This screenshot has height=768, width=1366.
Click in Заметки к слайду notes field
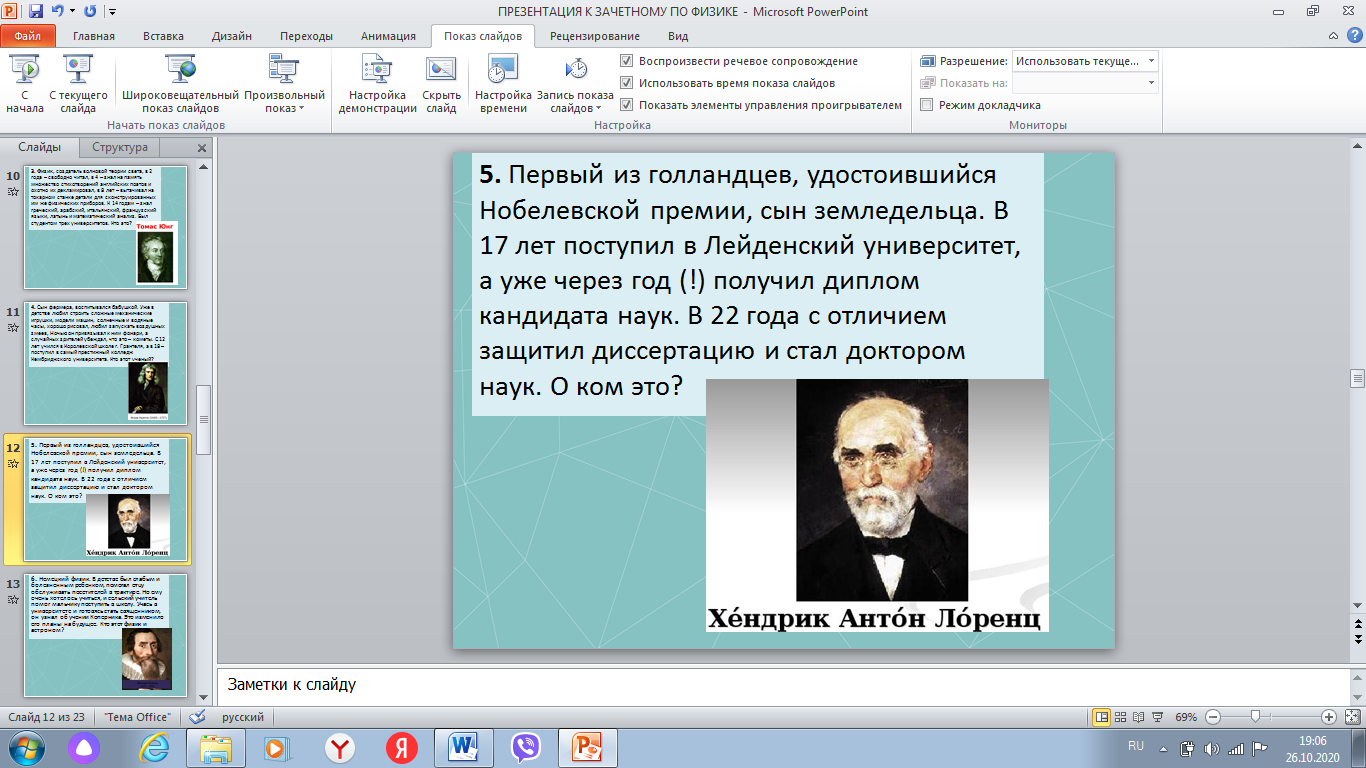click(782, 685)
